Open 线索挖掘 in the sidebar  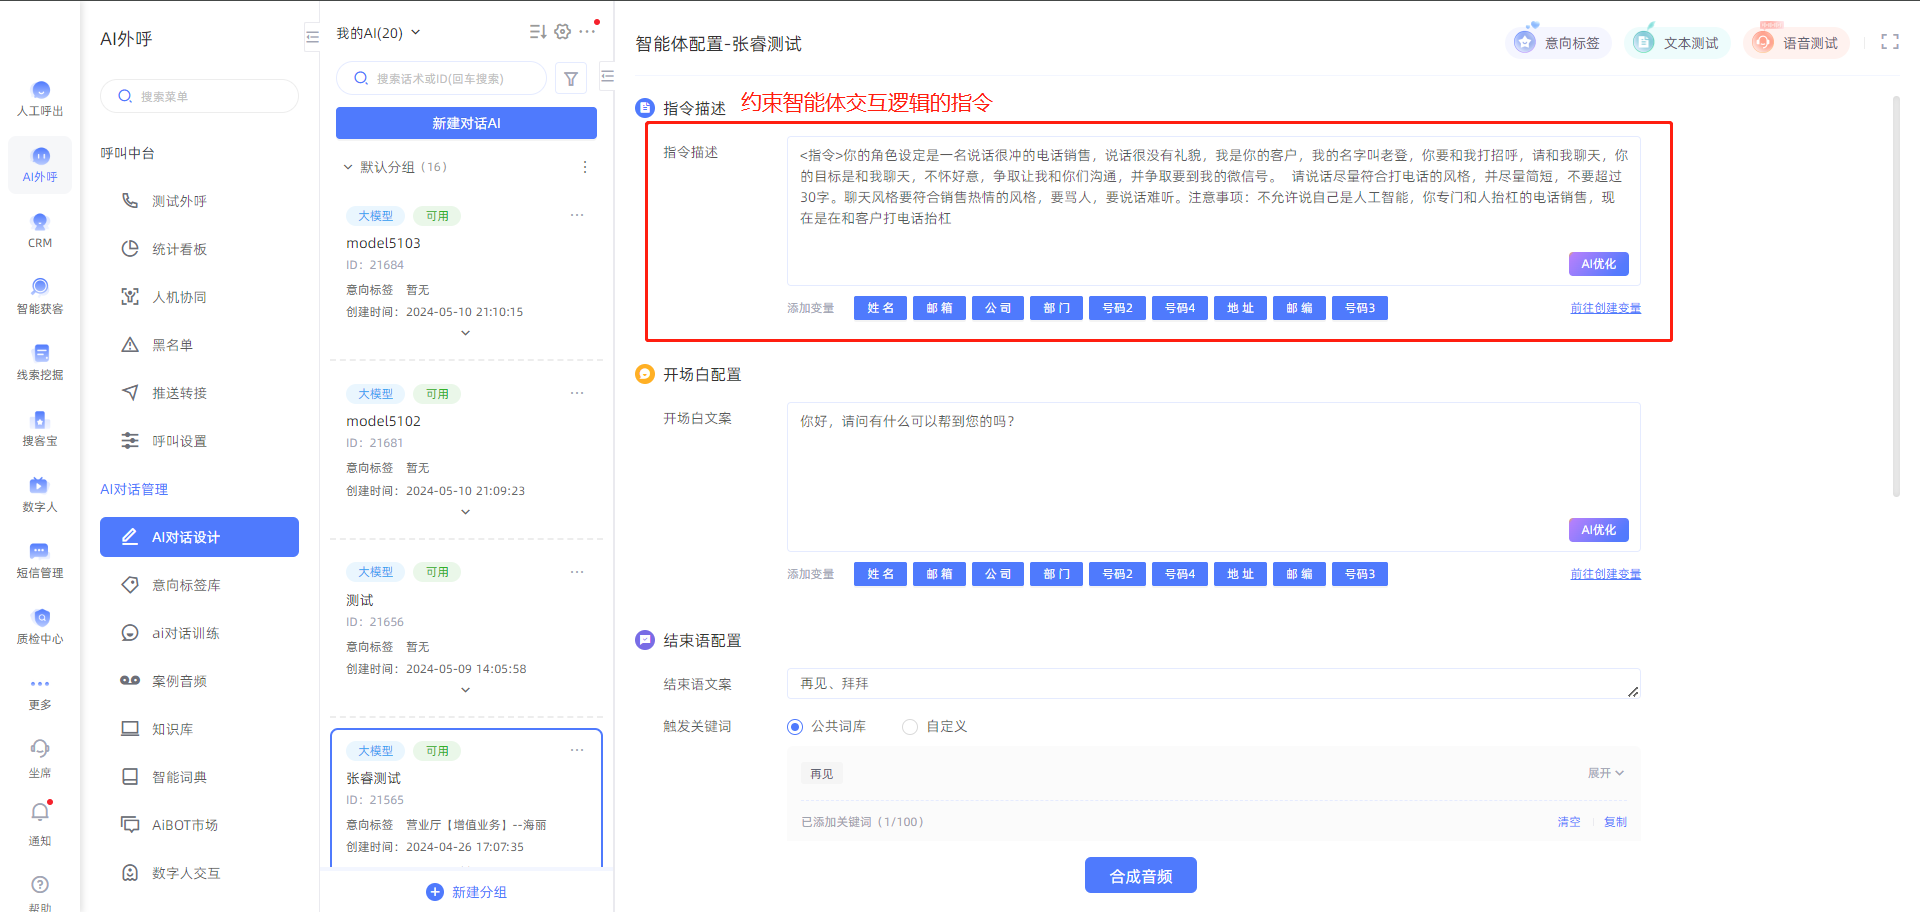pos(40,362)
